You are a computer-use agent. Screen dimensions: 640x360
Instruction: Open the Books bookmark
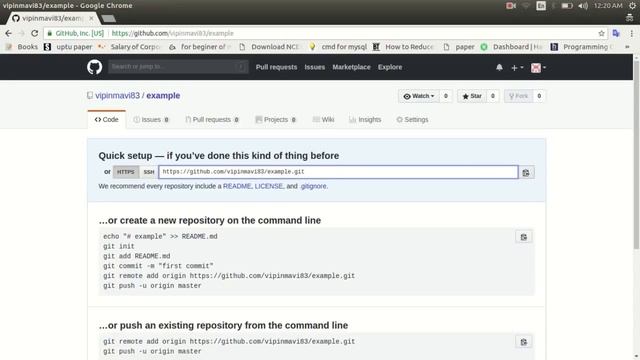[x=22, y=47]
